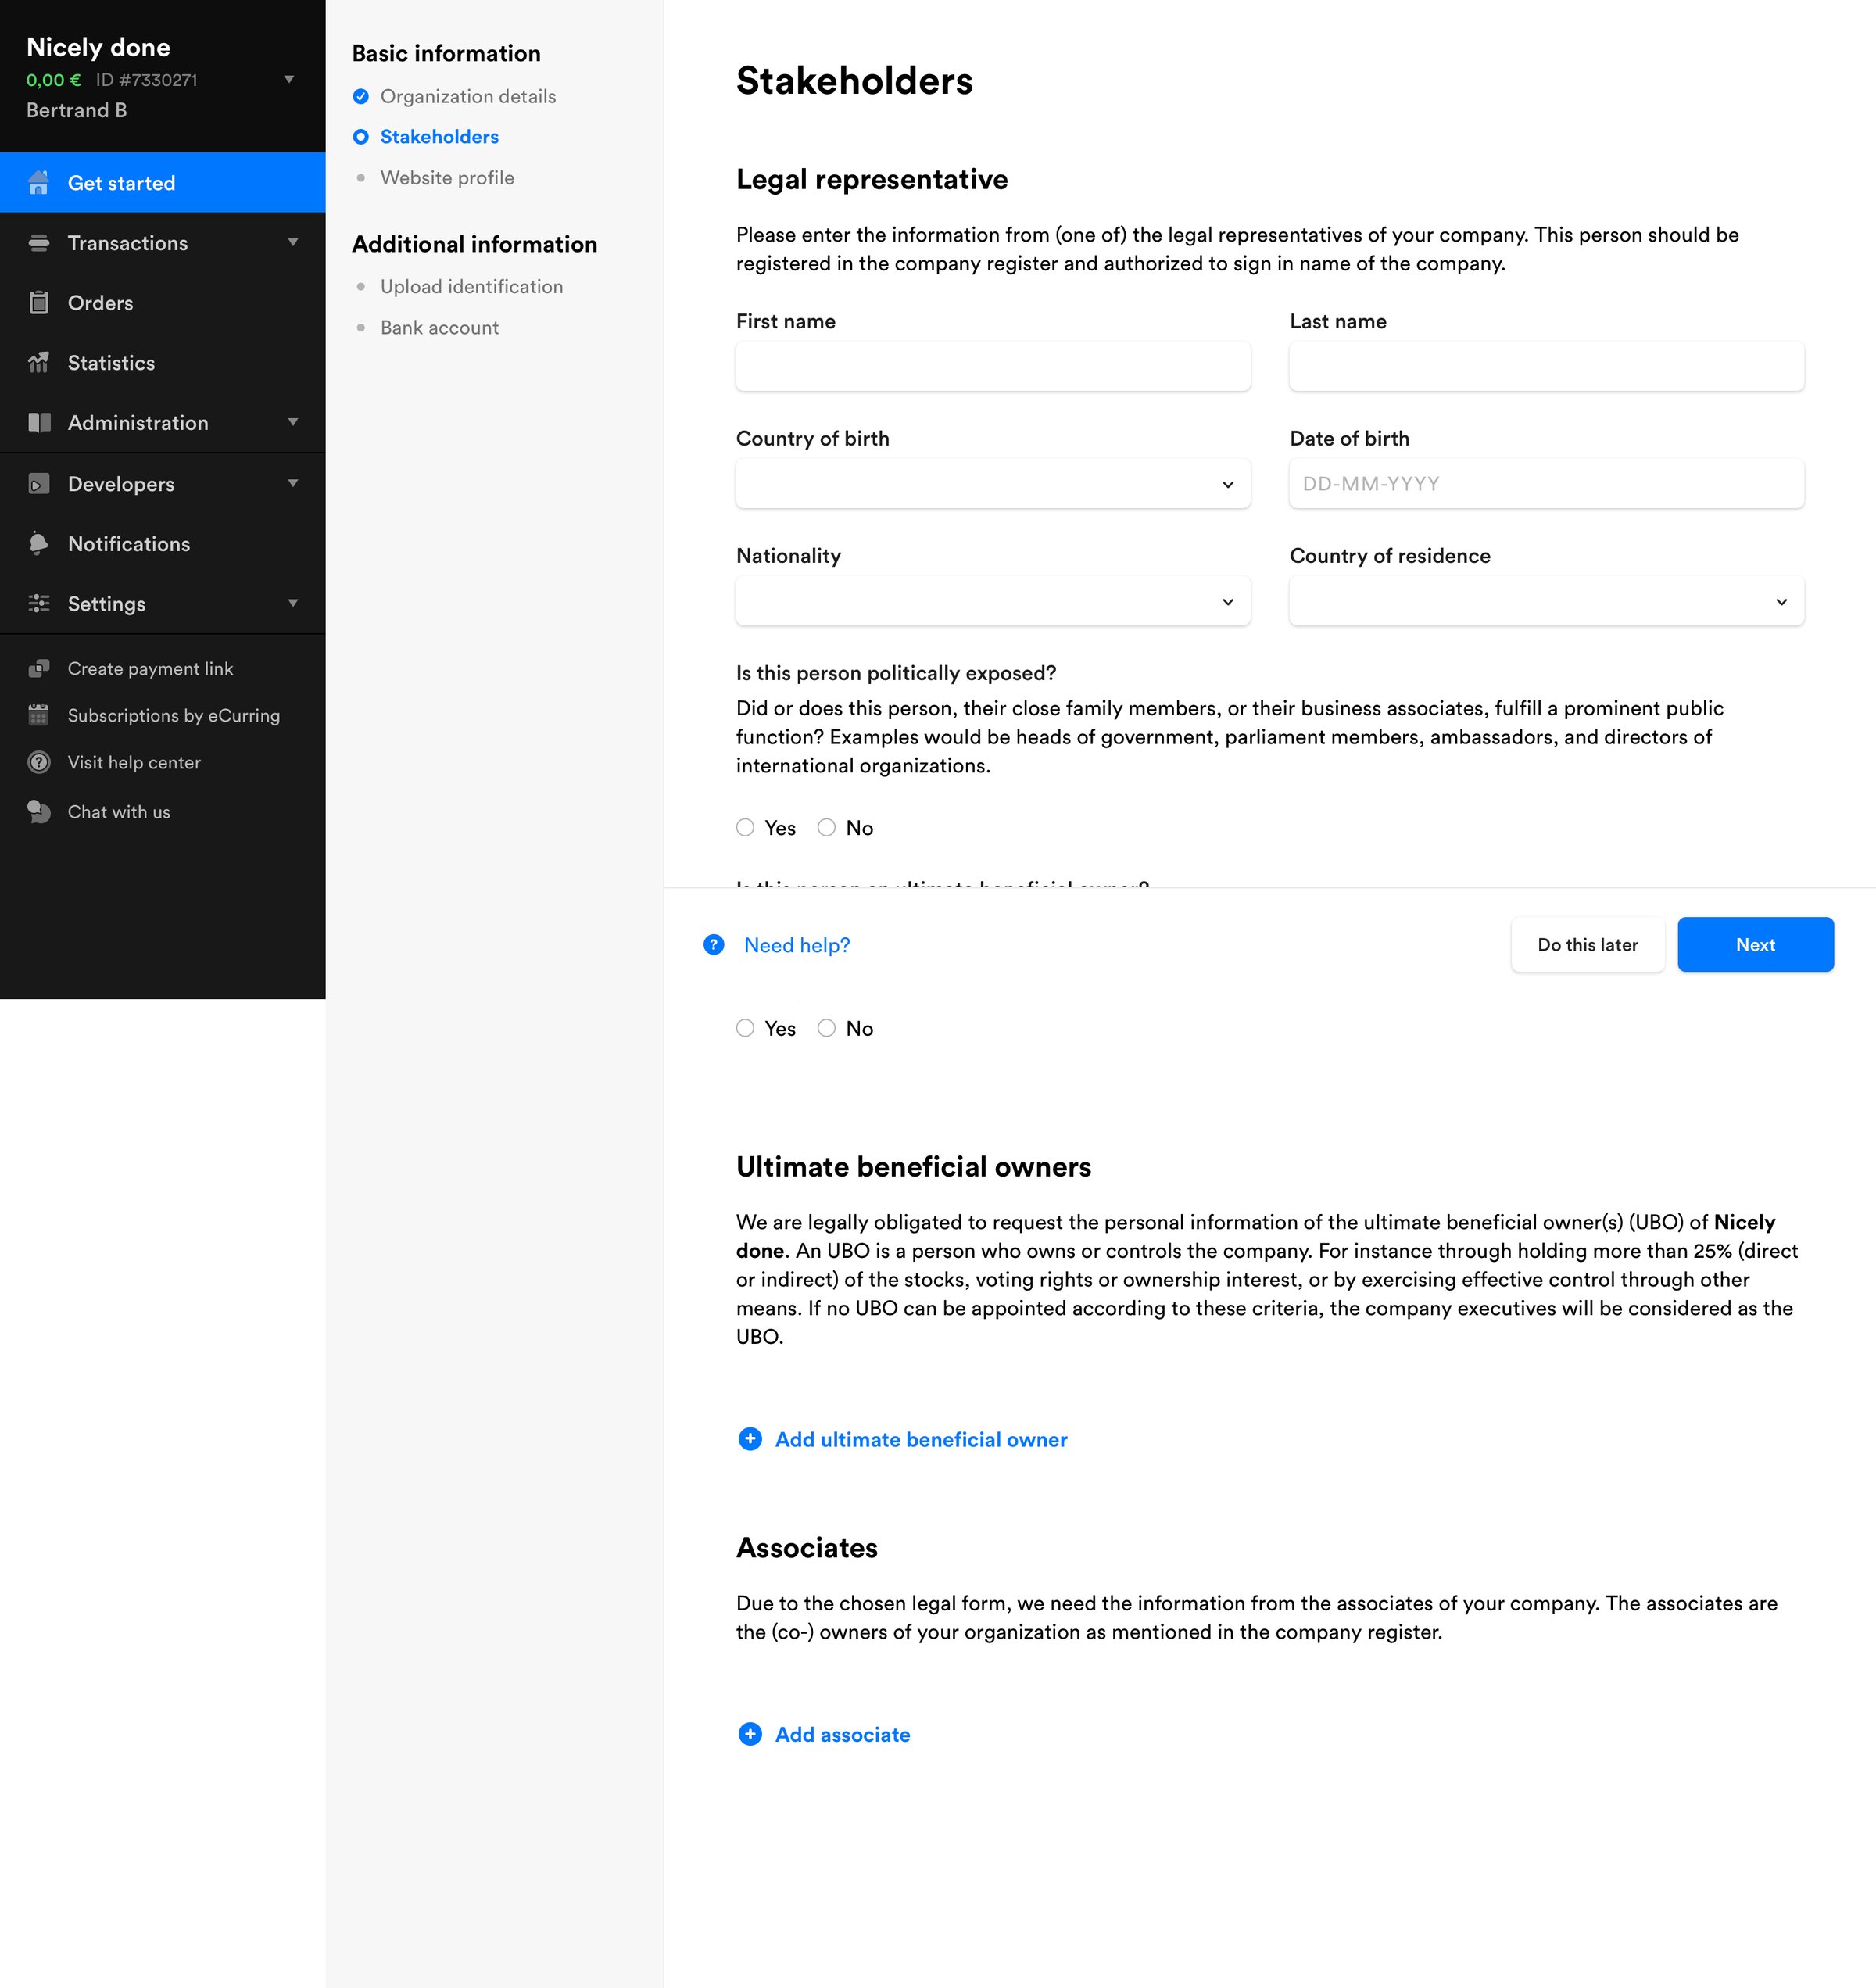The image size is (1876, 1988).
Task: Select No for ultimate beneficial owner question
Action: [x=826, y=1028]
